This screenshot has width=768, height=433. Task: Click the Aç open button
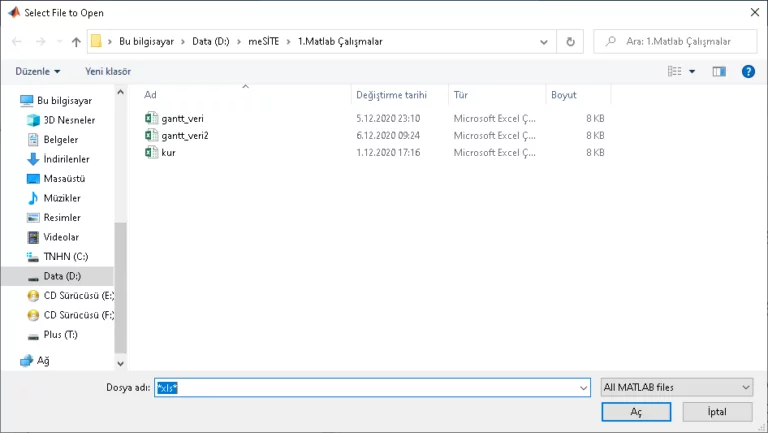pyautogui.click(x=636, y=412)
